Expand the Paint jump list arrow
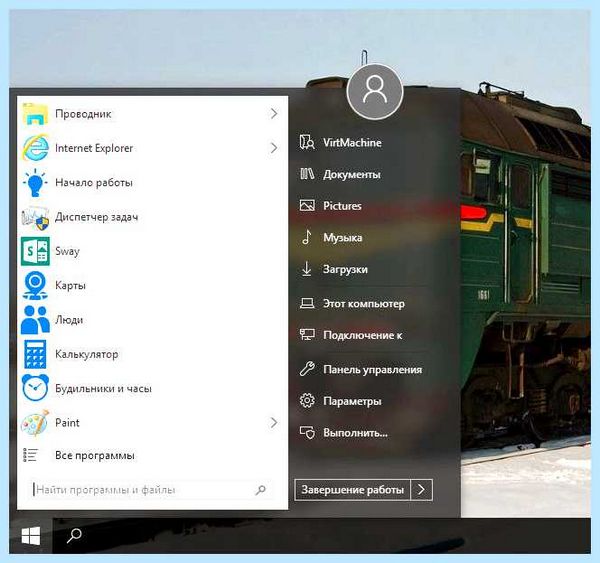The image size is (600, 563). (274, 423)
